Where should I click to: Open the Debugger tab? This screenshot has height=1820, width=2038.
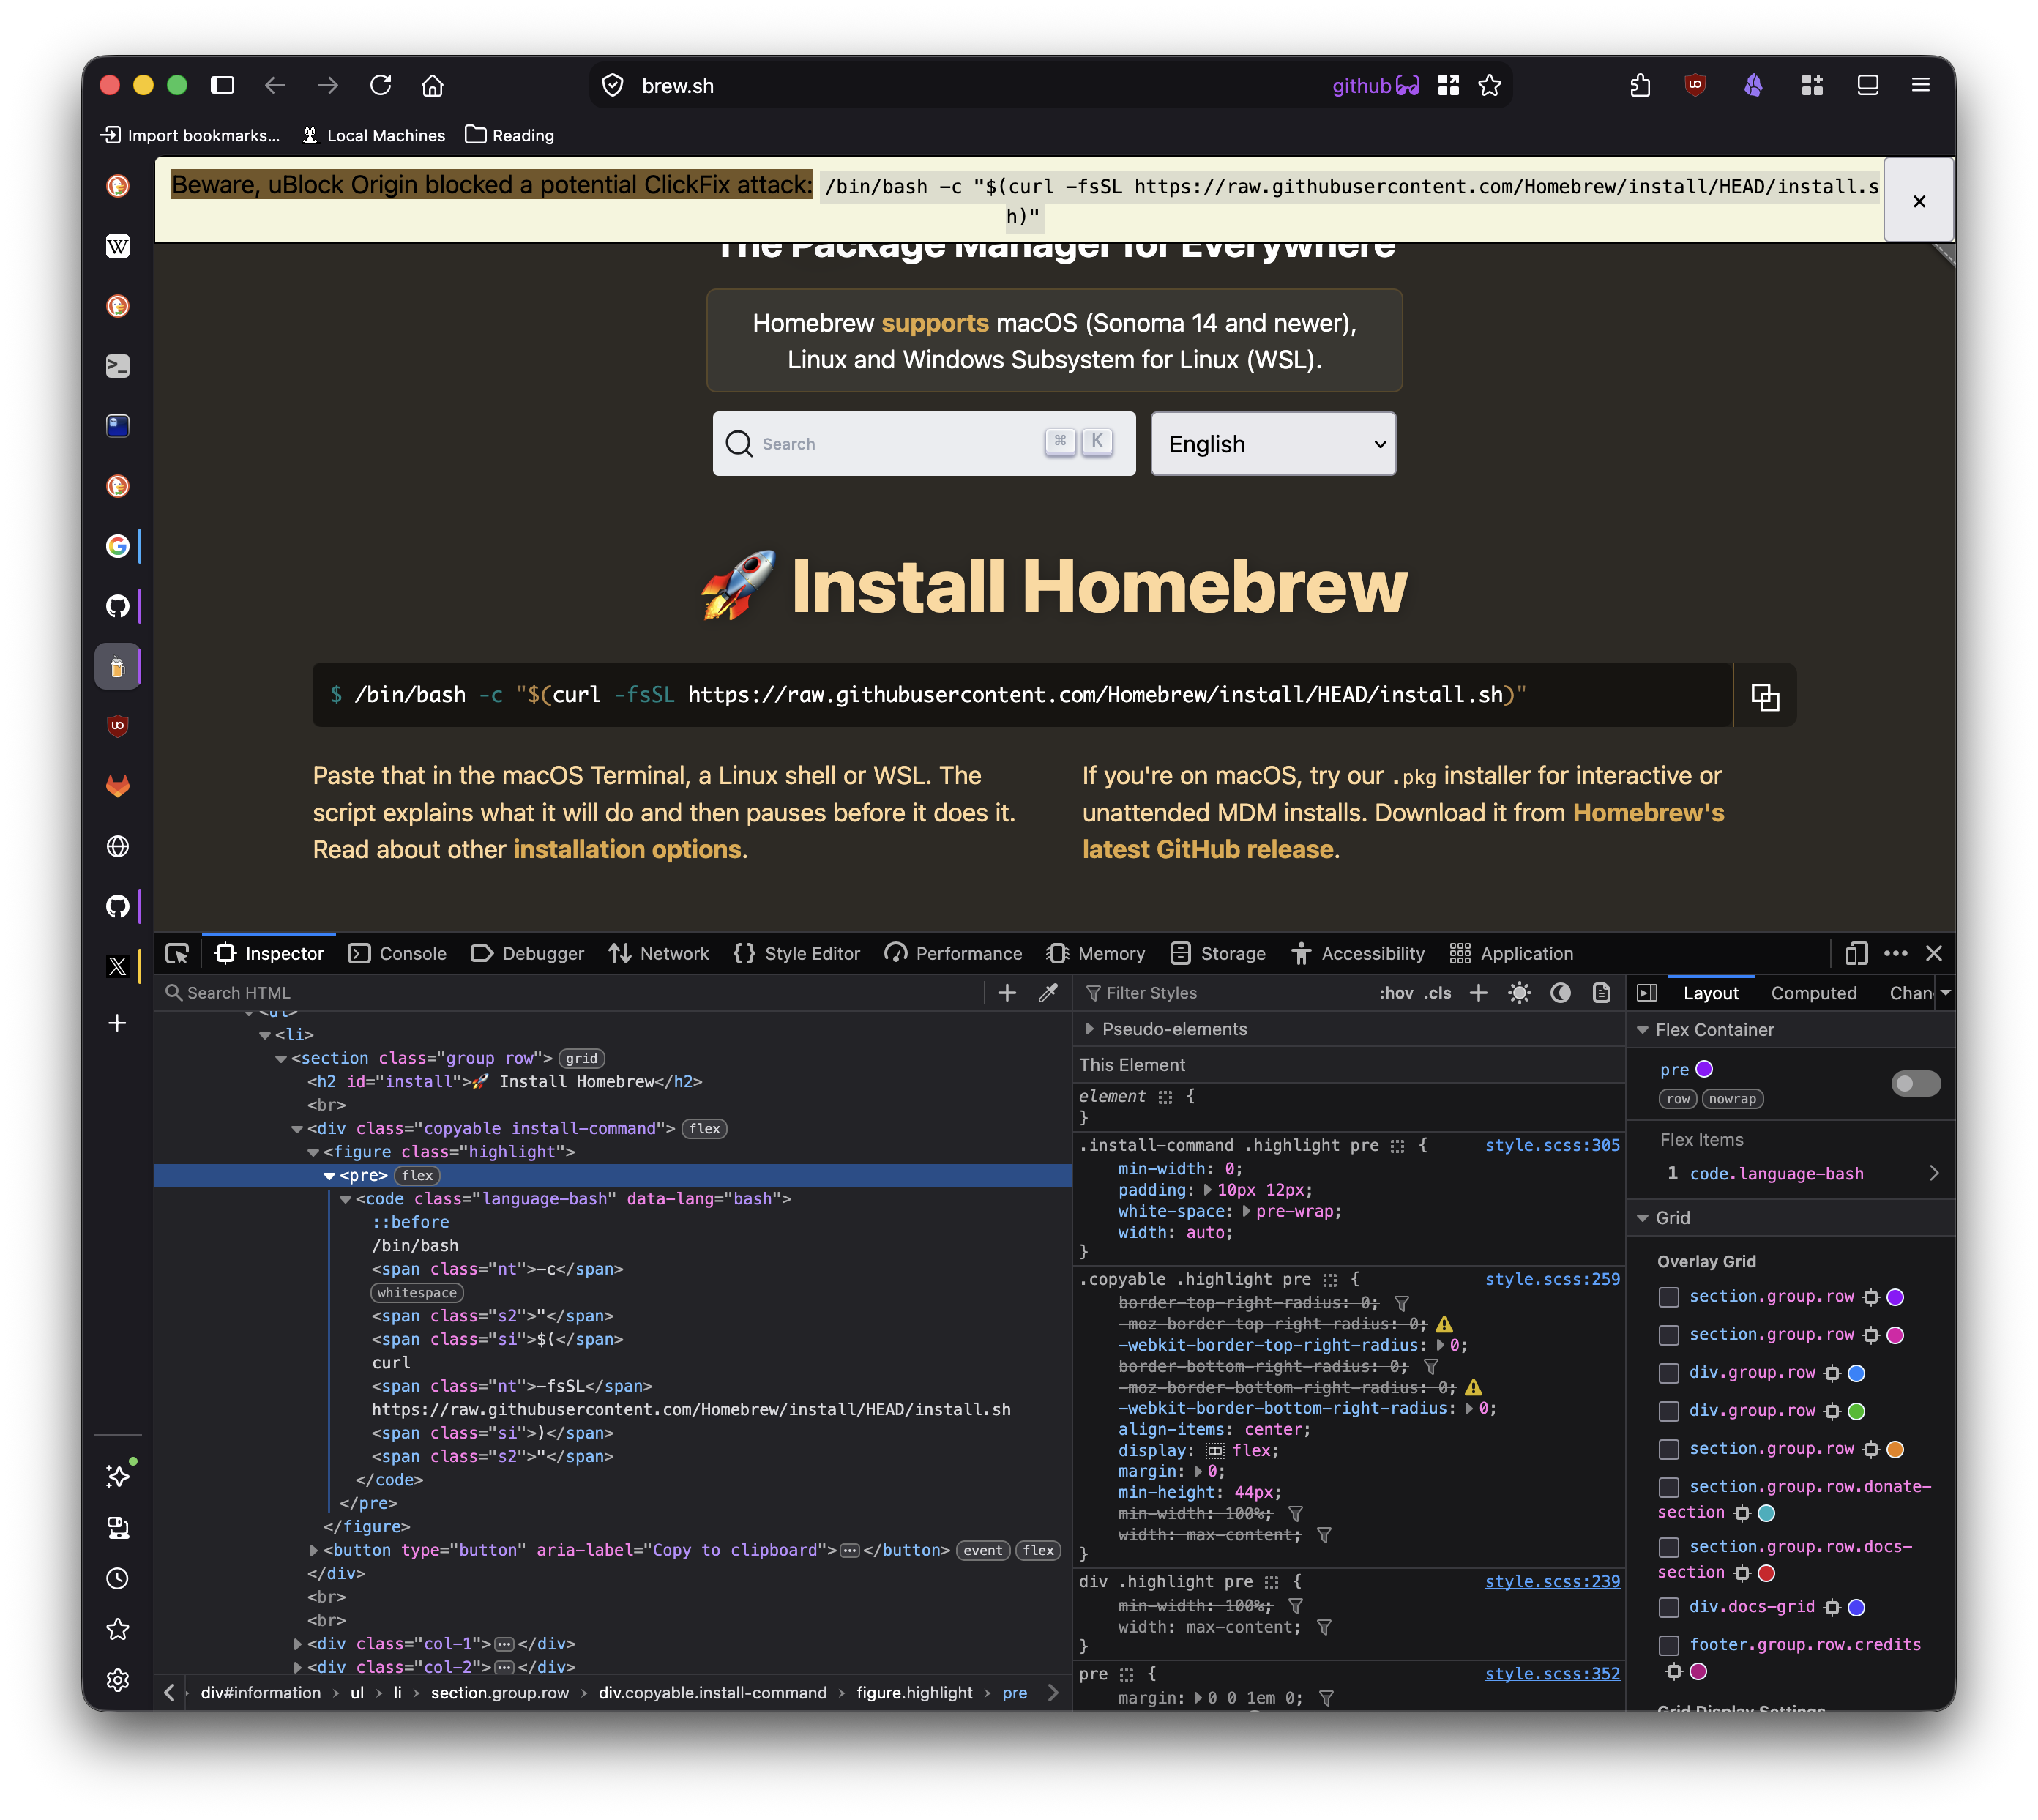(527, 954)
